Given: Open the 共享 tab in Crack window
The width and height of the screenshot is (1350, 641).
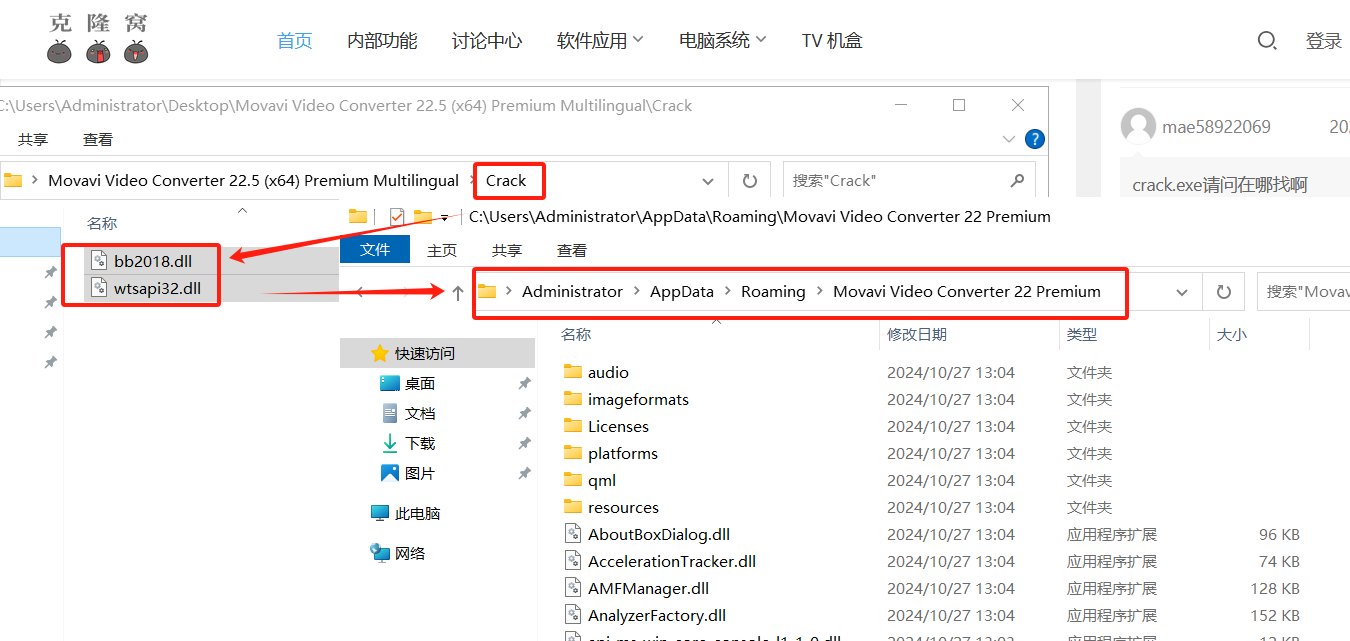Looking at the screenshot, I should point(33,140).
